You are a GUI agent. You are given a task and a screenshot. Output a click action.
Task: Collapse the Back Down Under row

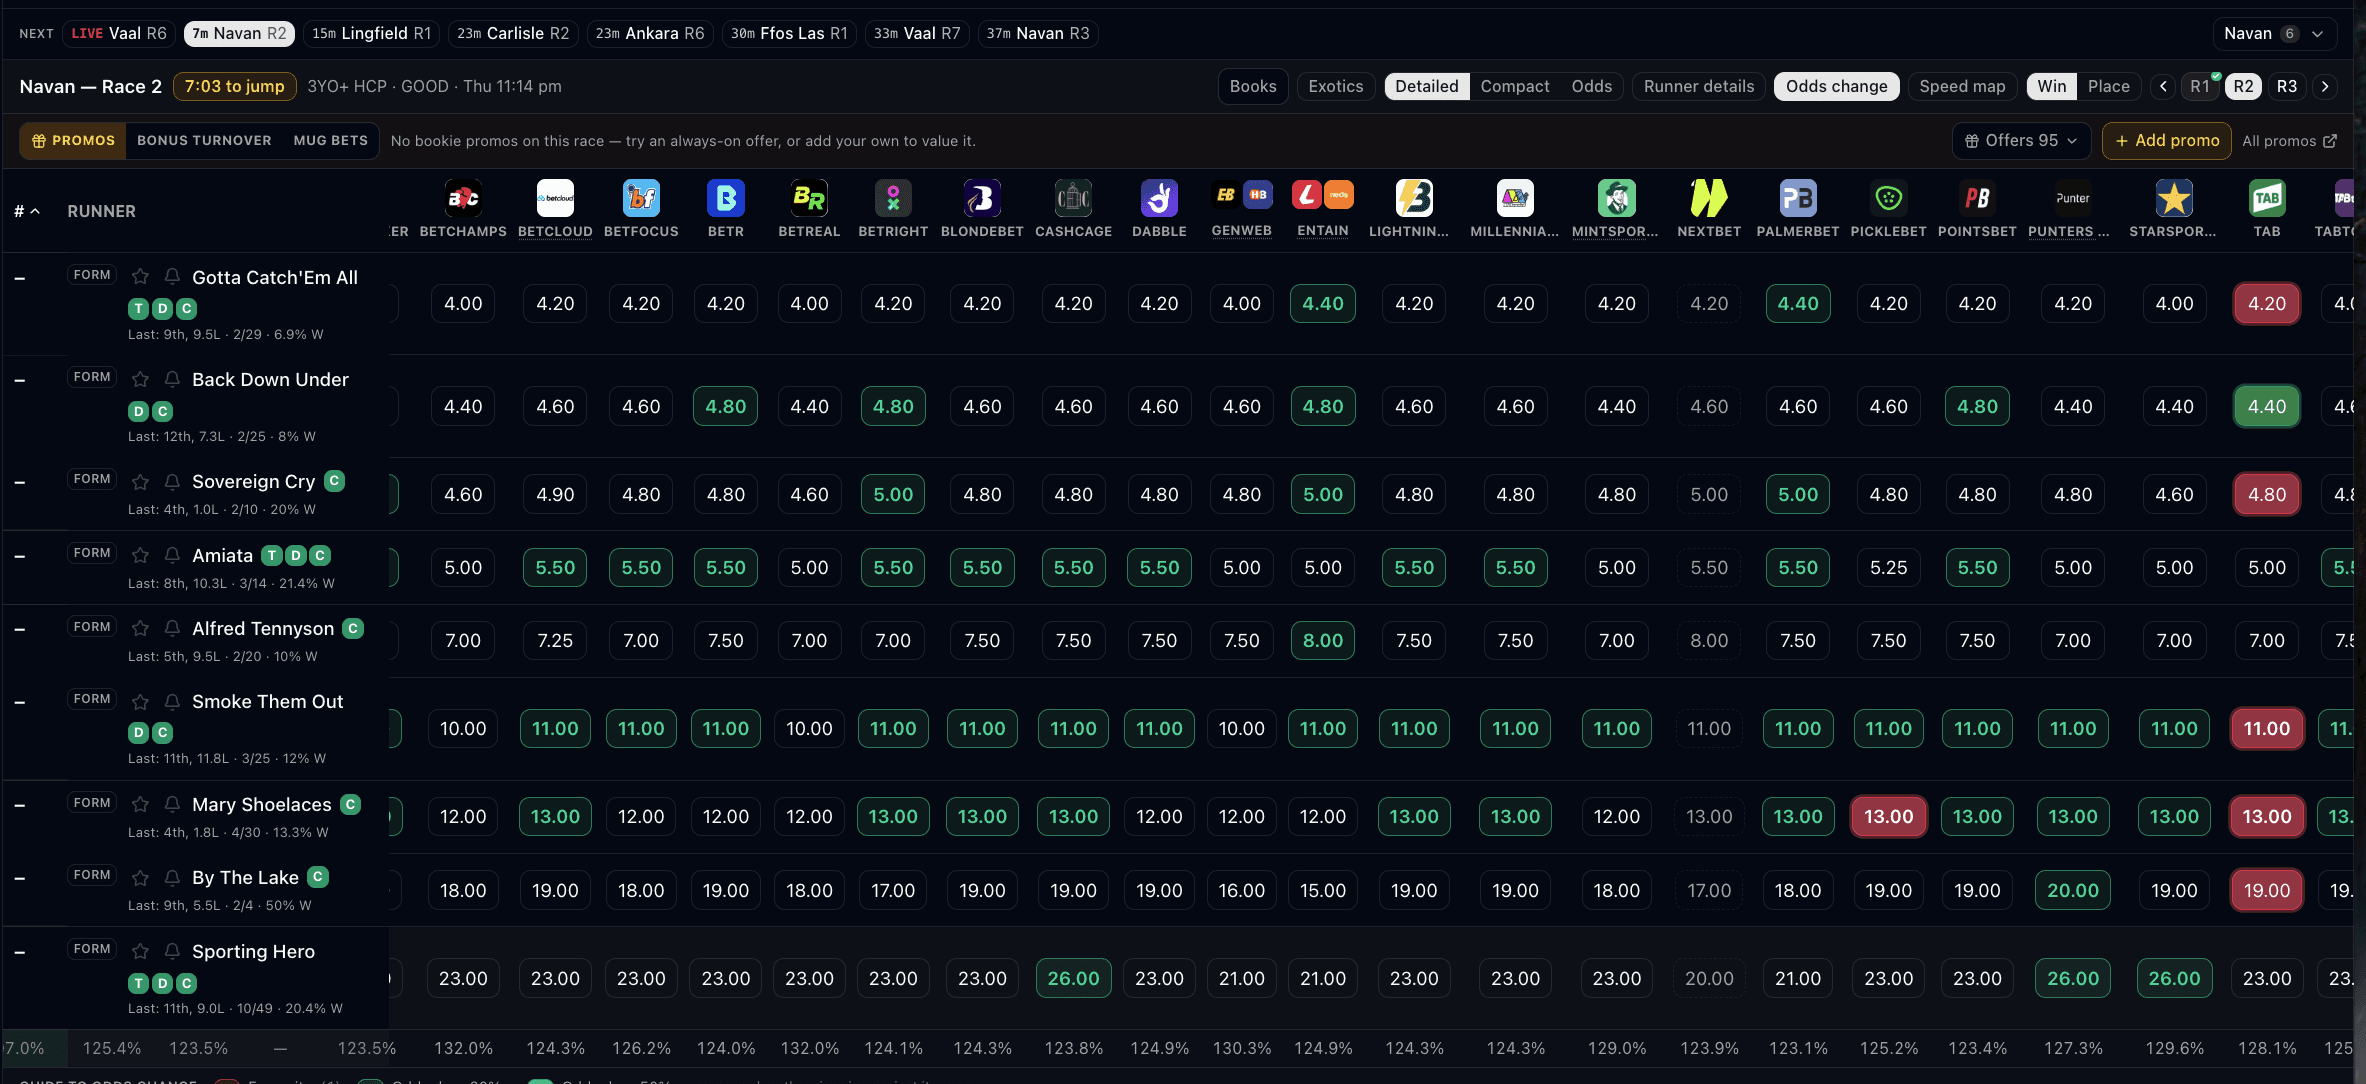[x=19, y=380]
